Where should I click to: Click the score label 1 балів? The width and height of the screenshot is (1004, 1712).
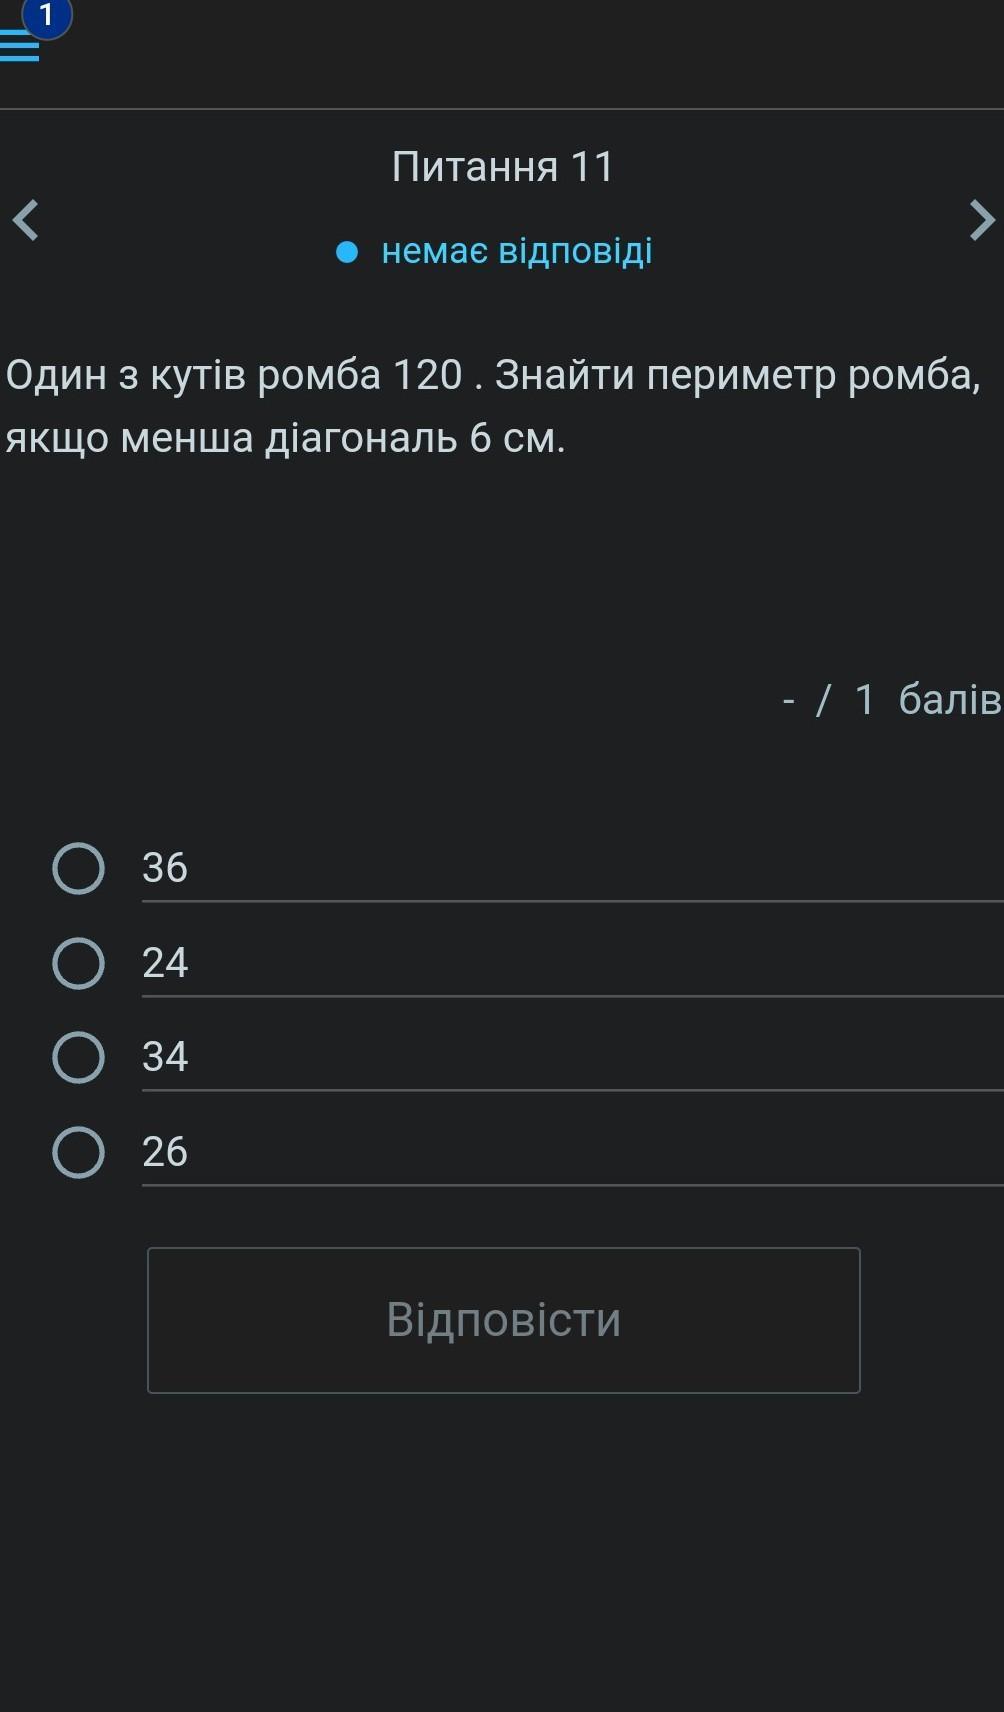(x=926, y=700)
